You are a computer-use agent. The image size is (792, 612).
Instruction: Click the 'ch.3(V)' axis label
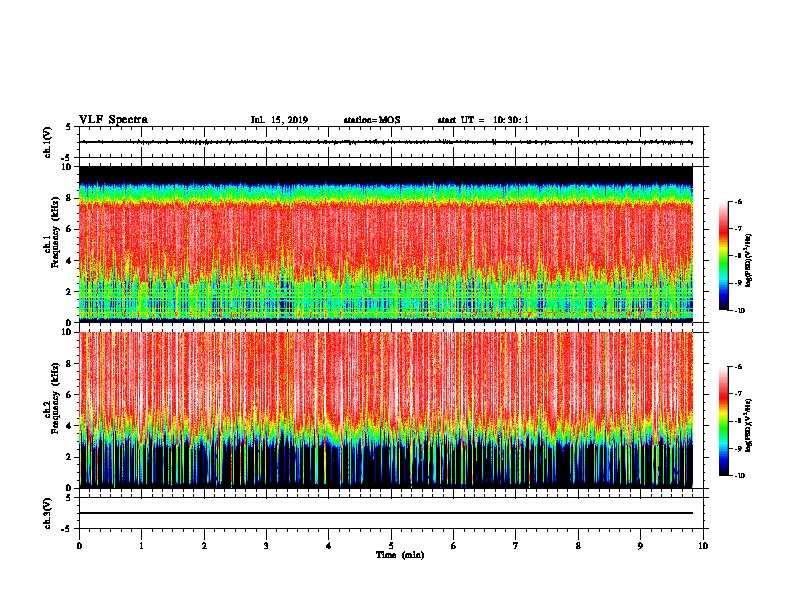pyautogui.click(x=48, y=513)
